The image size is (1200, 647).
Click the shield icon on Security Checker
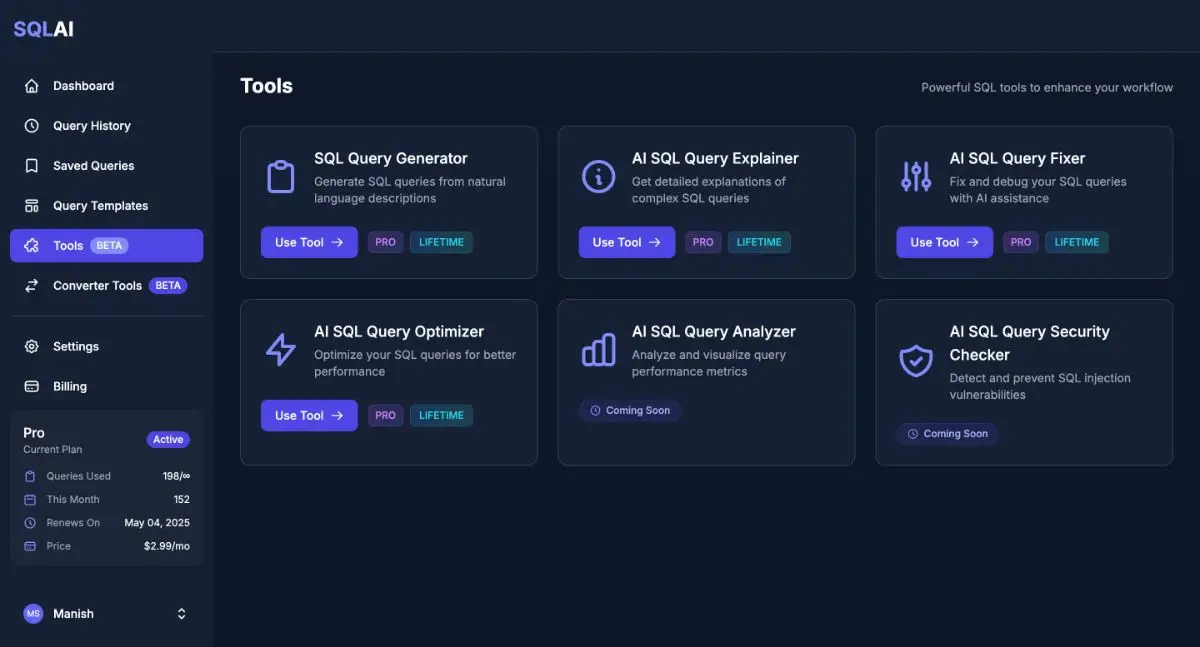[x=916, y=360]
